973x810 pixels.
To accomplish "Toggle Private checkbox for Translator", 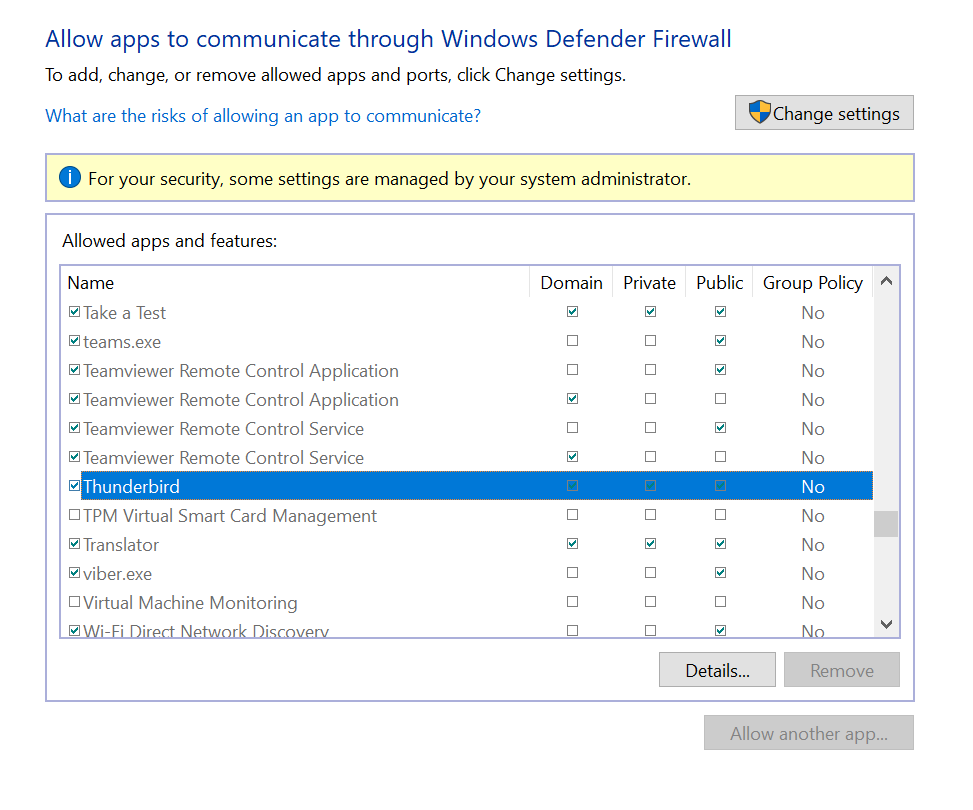I will coord(650,544).
